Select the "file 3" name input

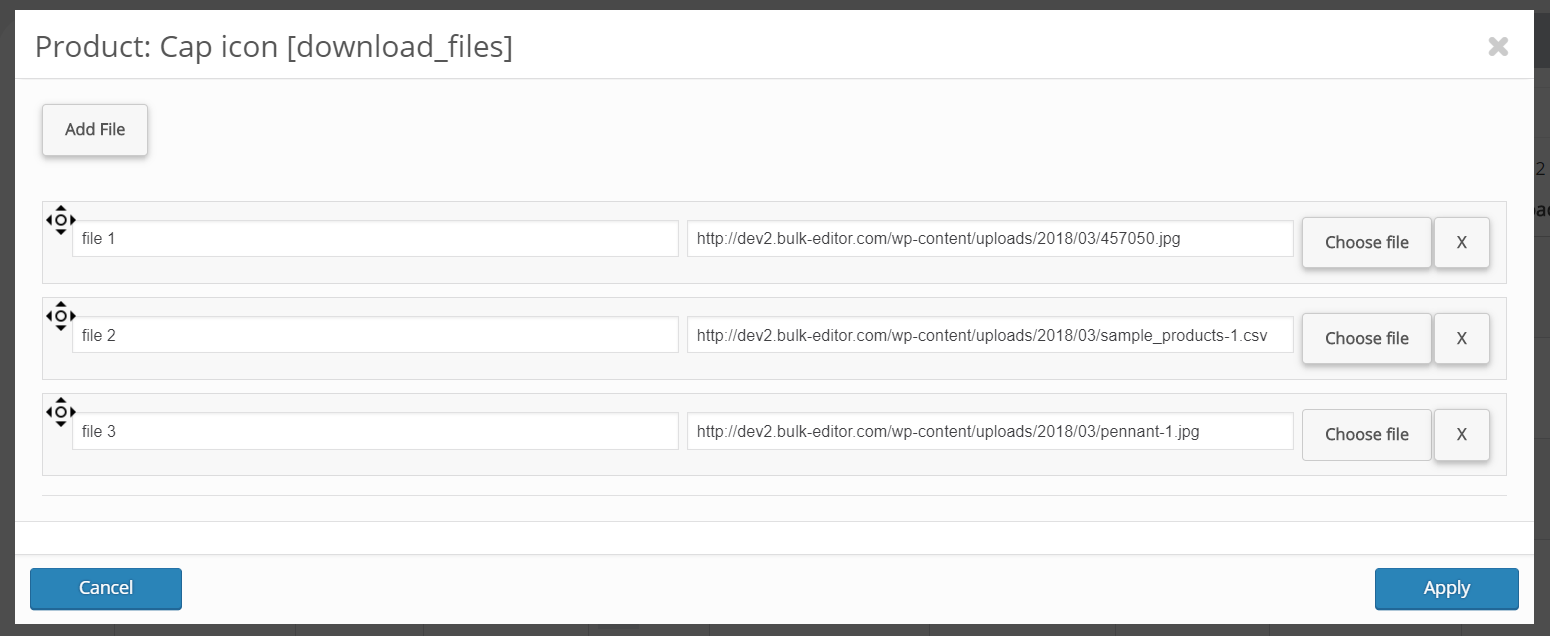pyautogui.click(x=375, y=431)
